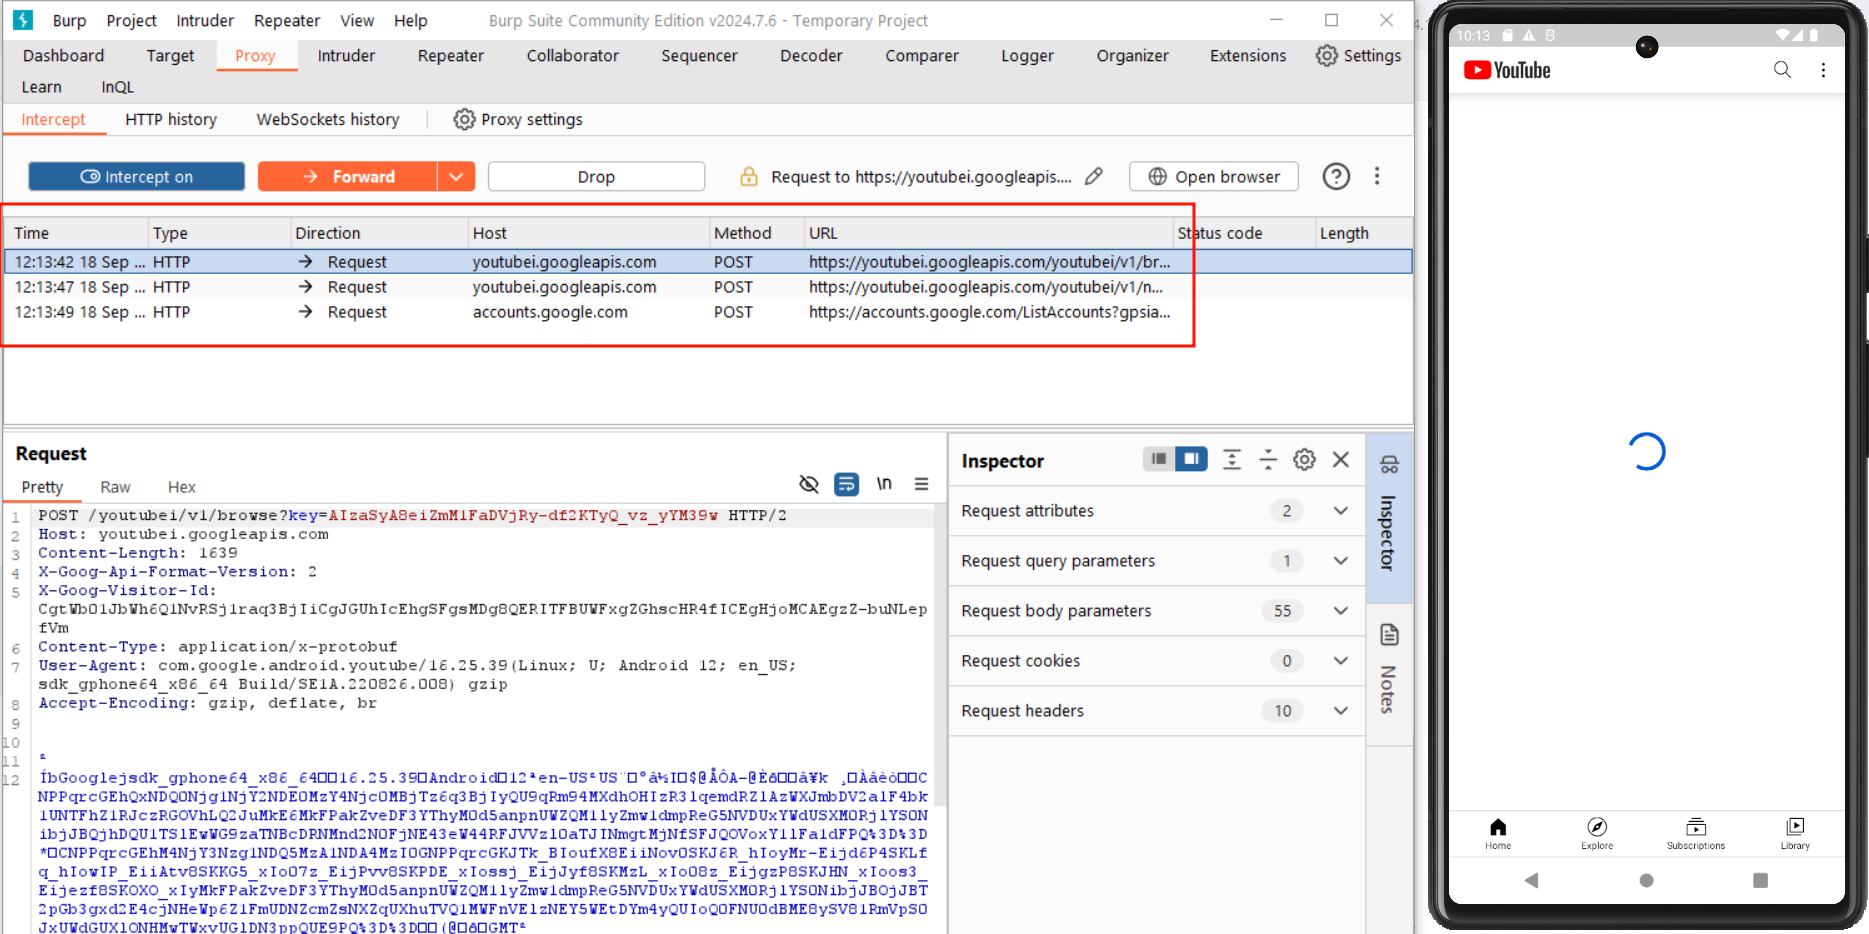
Task: Toggle hide non-printable characters eye icon
Action: (809, 485)
